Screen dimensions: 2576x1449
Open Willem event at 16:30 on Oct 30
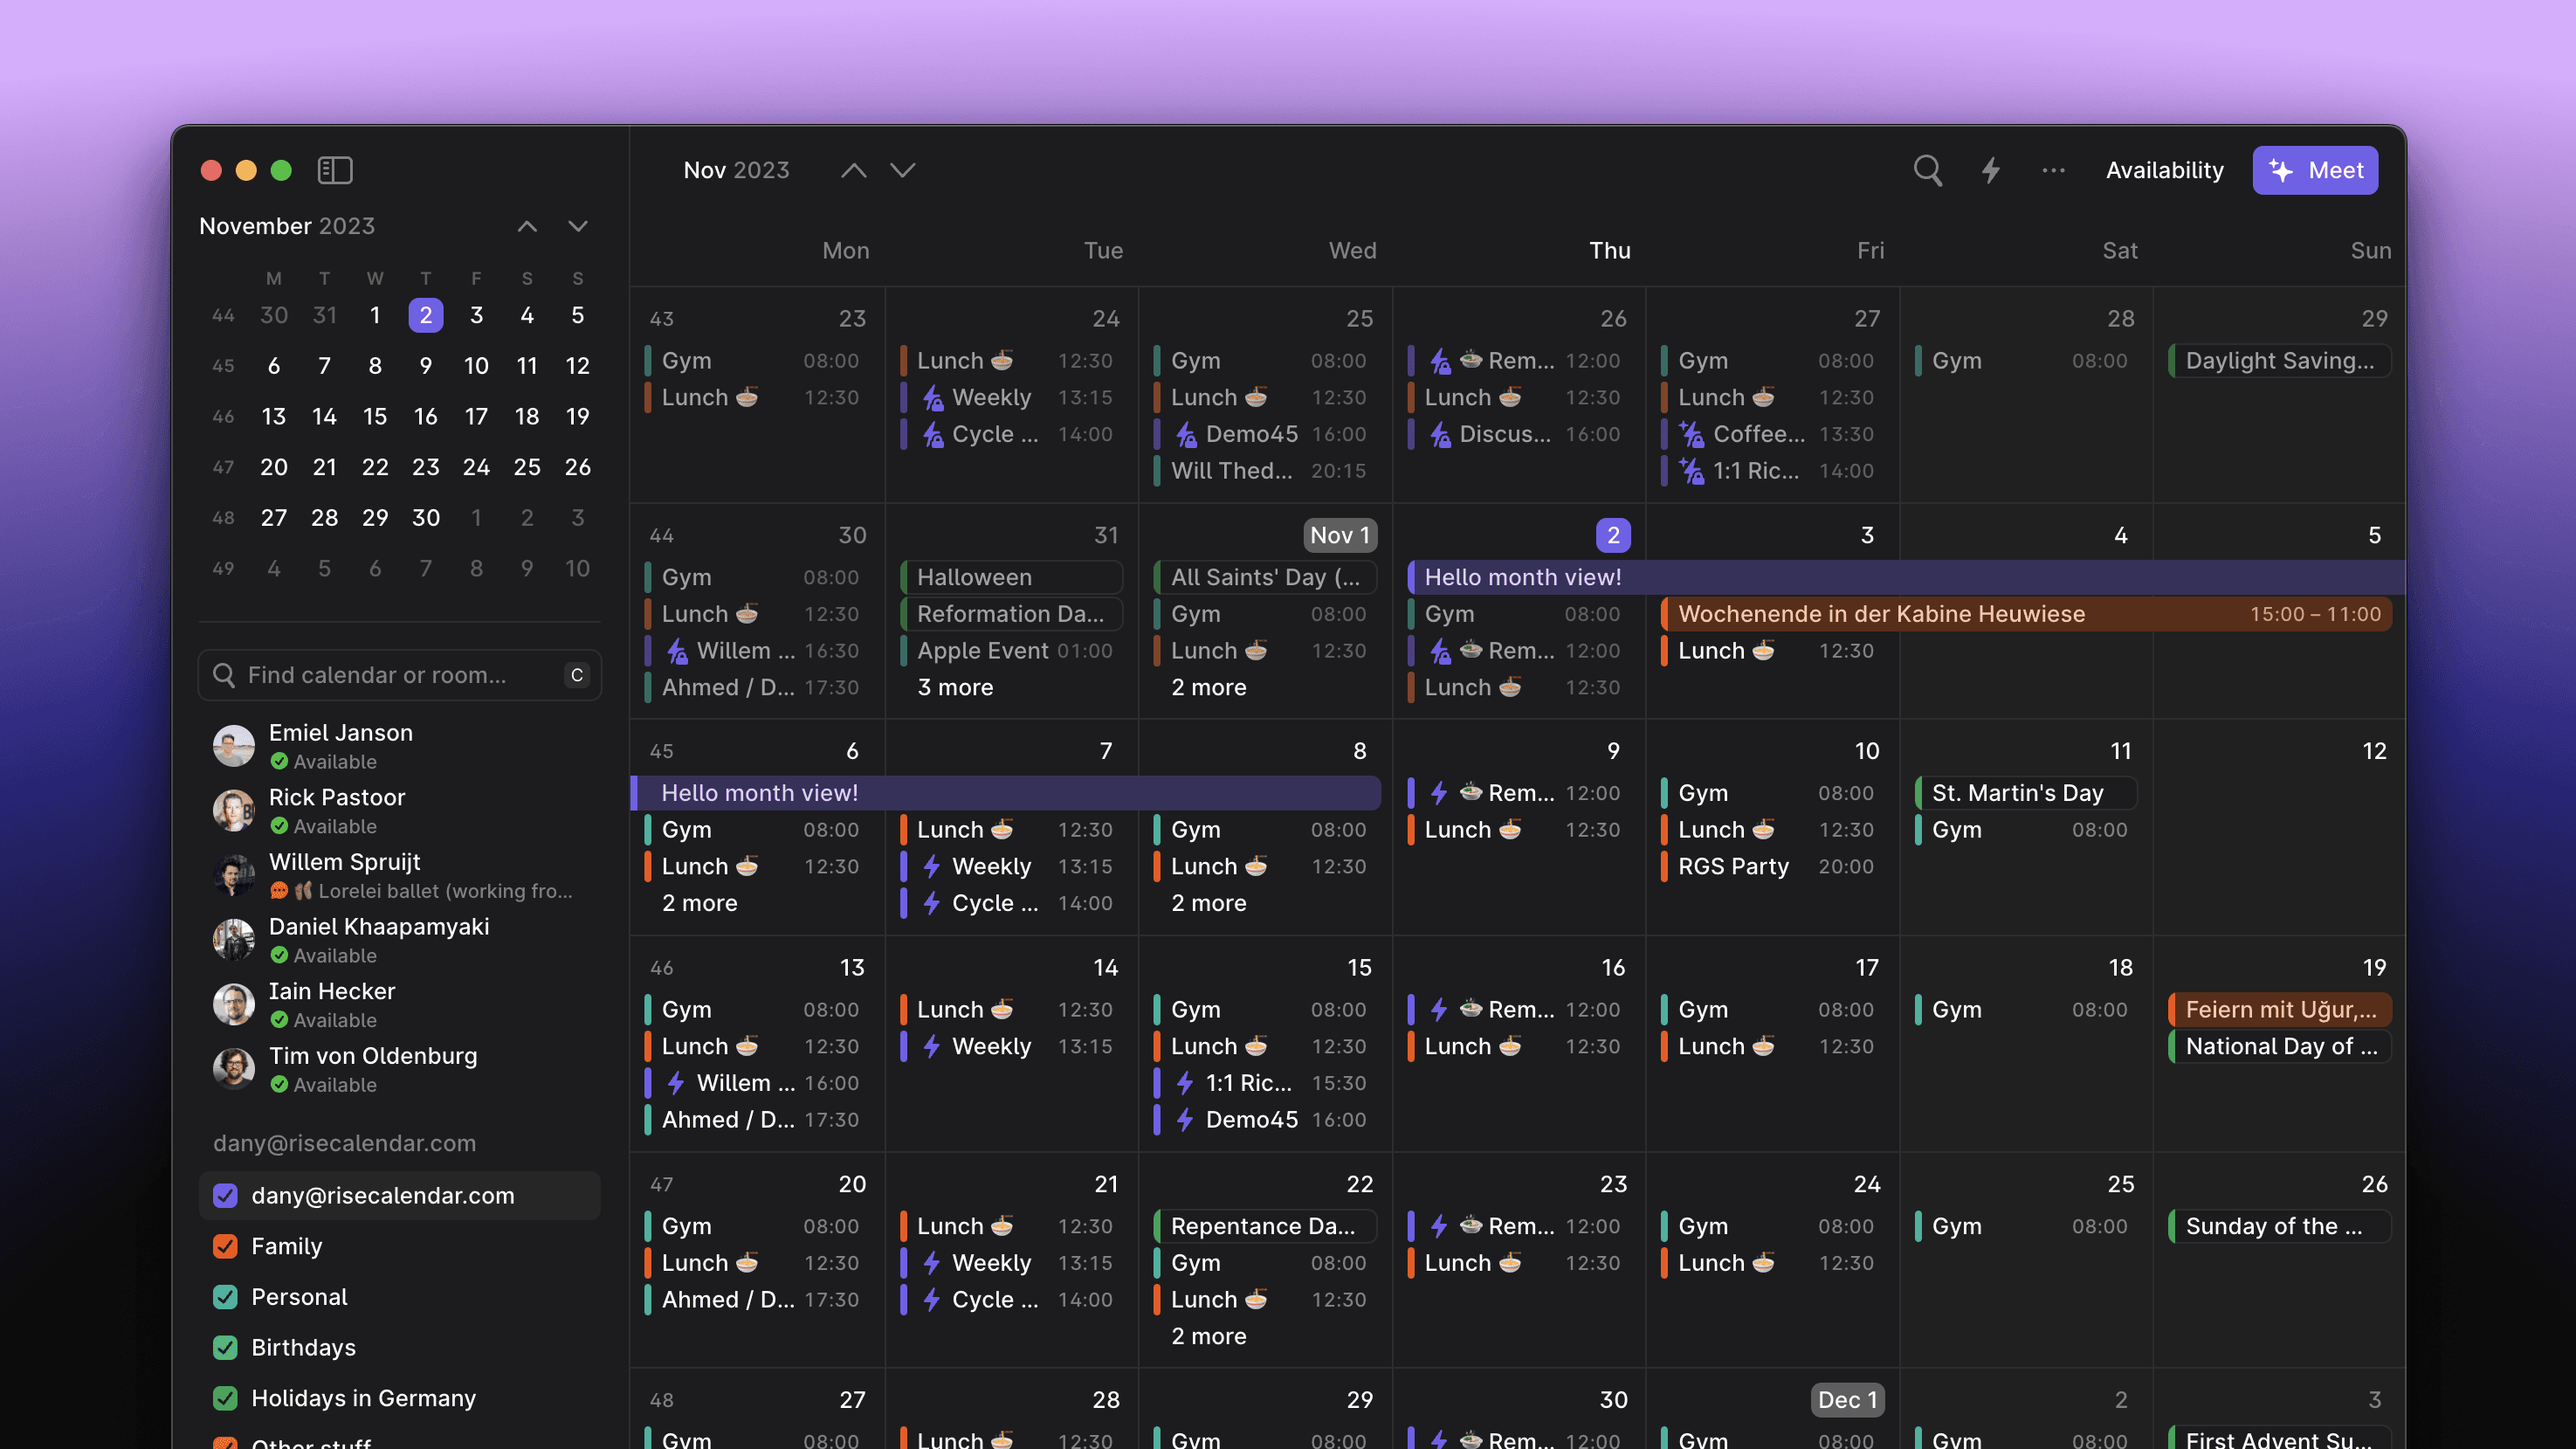758,651
